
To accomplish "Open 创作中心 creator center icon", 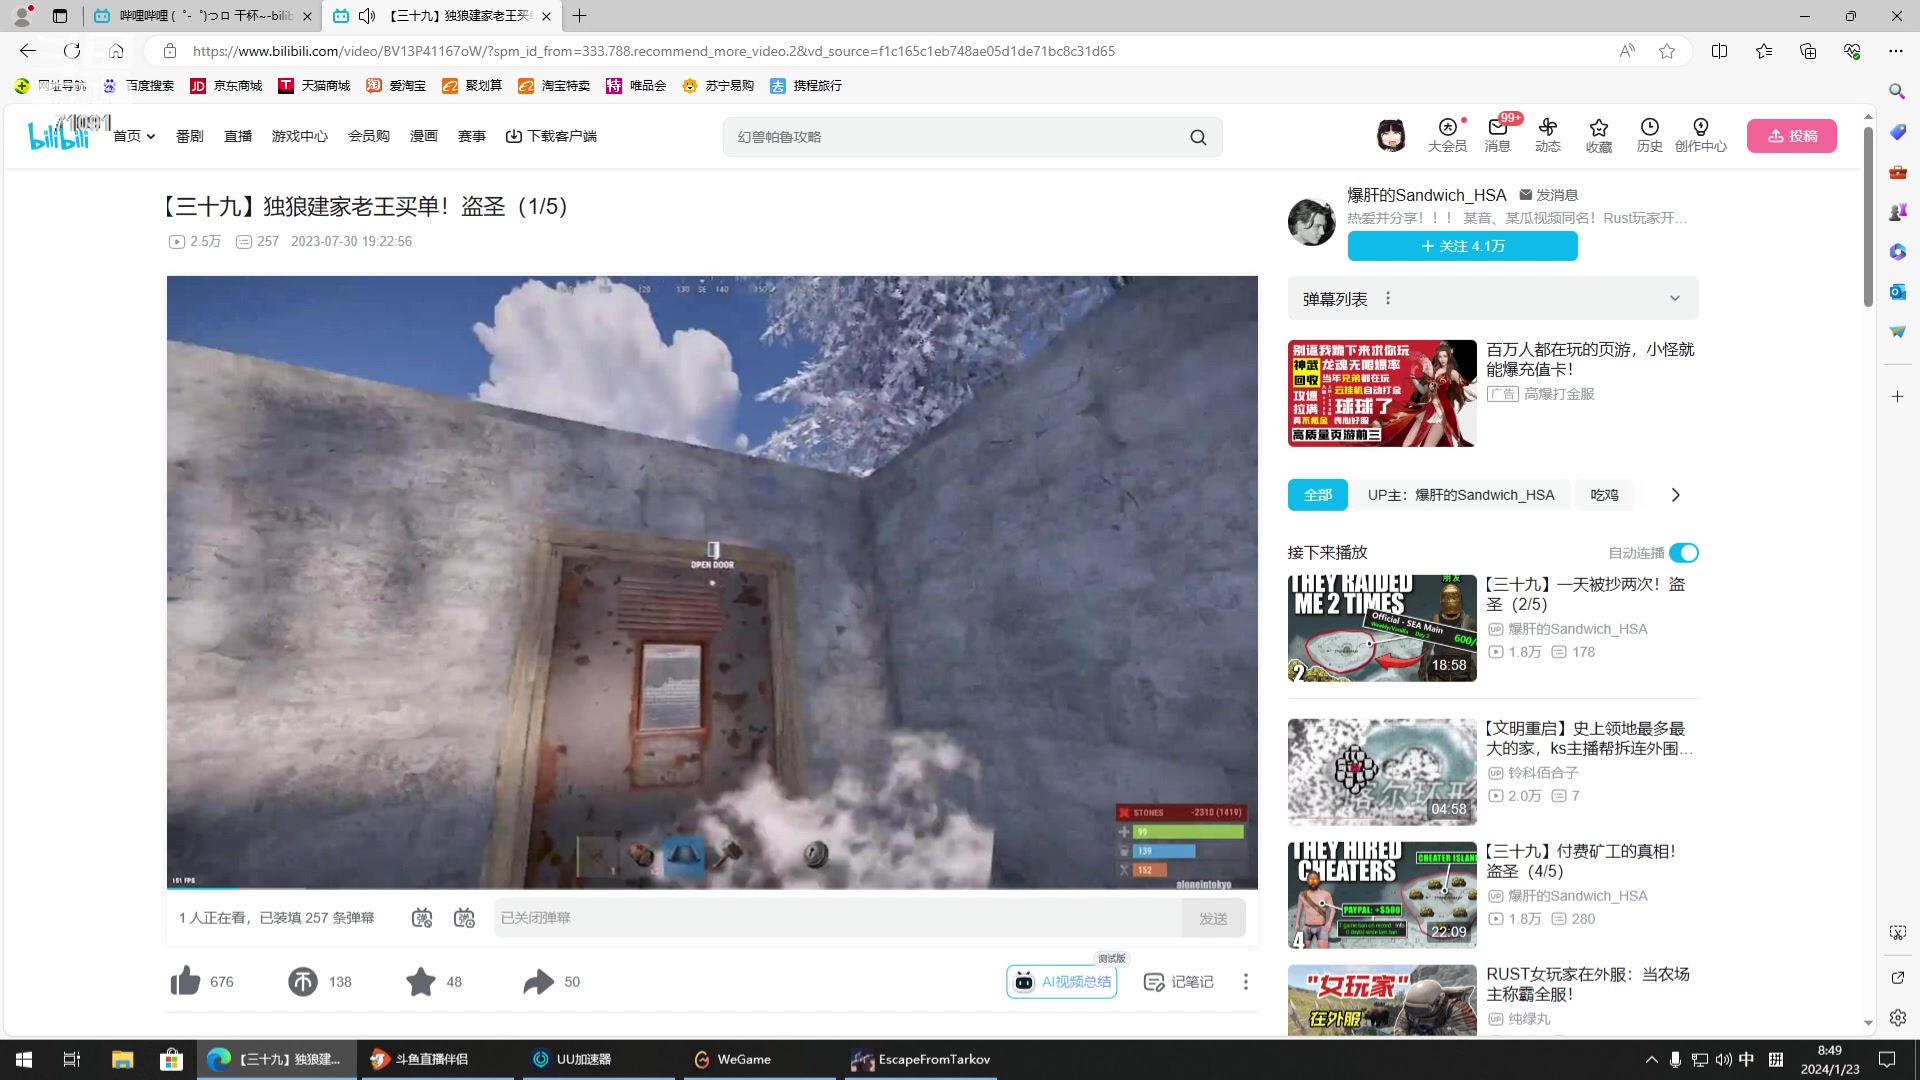I will tap(1701, 135).
